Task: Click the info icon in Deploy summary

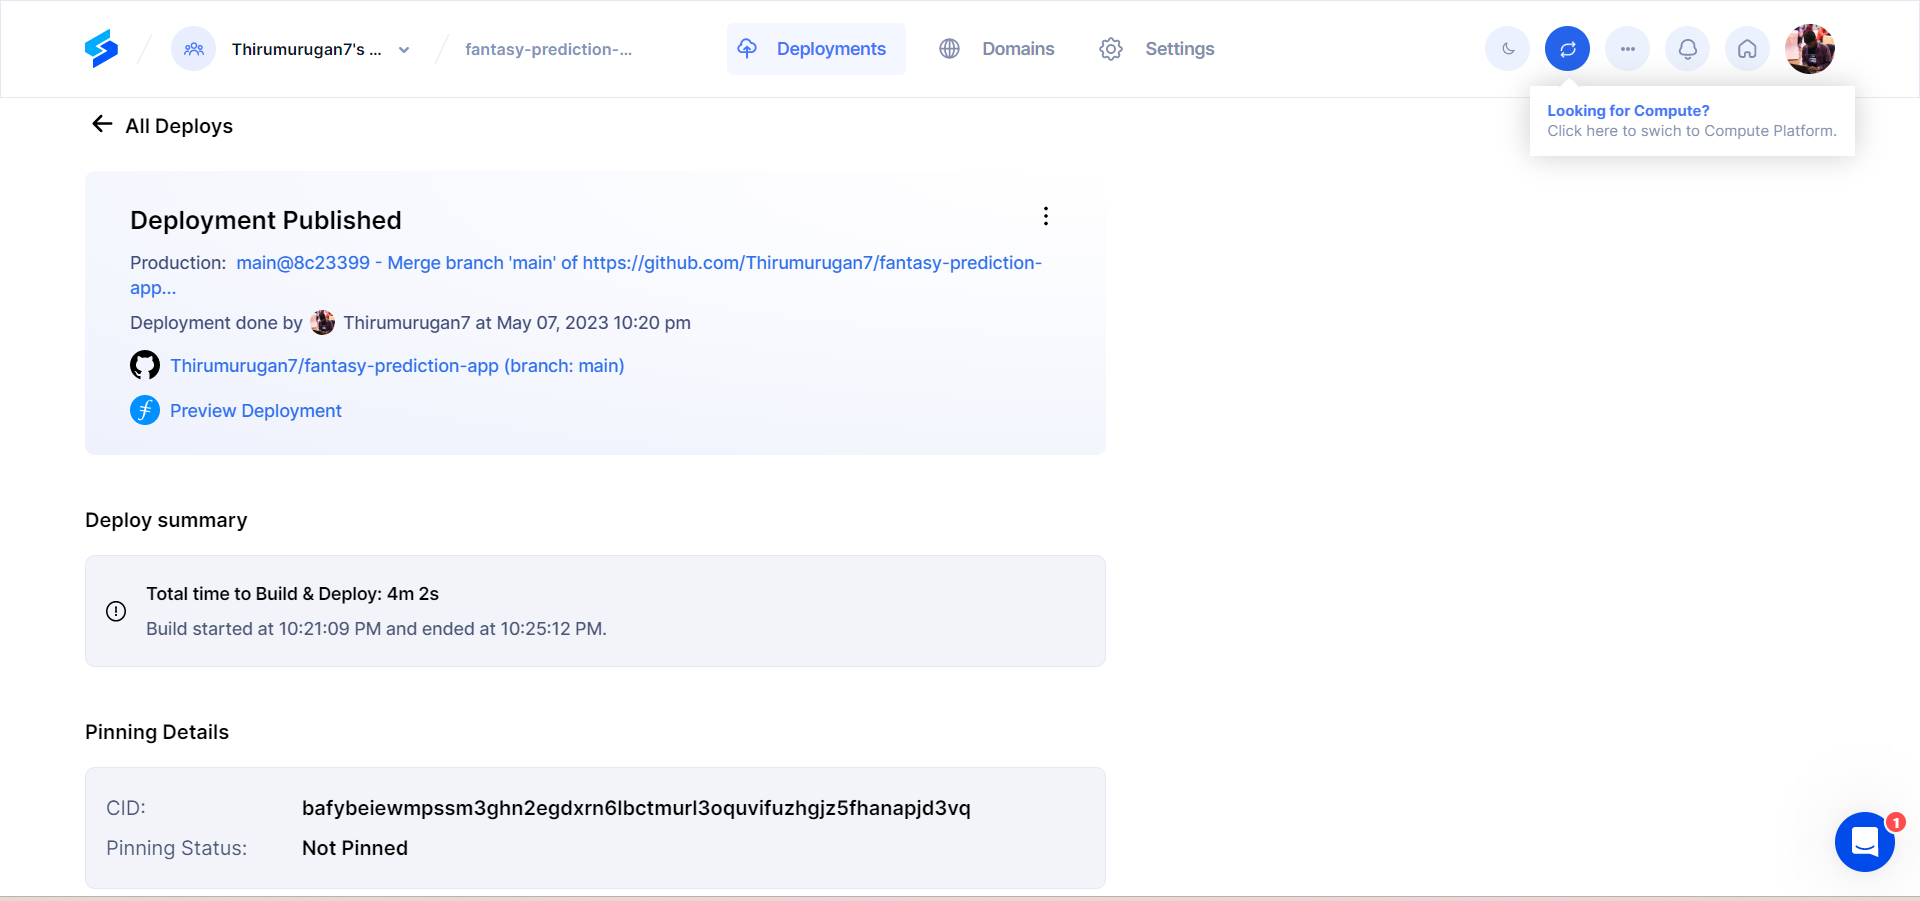Action: point(116,611)
